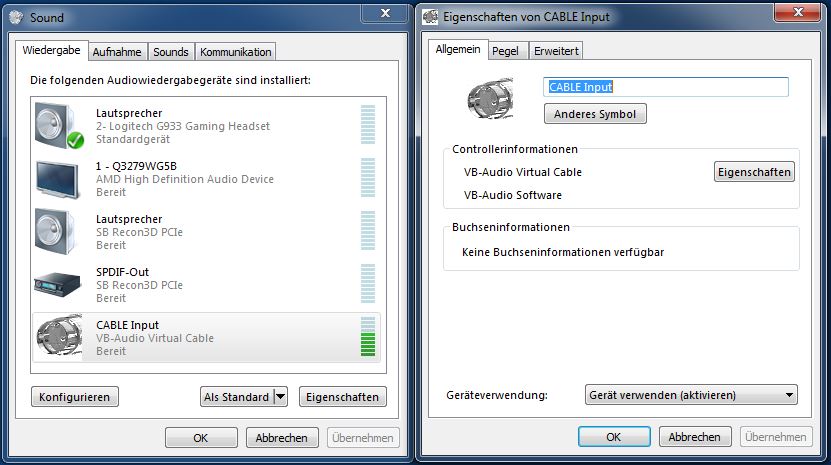Click the CABLE Input name text field

tap(666, 87)
